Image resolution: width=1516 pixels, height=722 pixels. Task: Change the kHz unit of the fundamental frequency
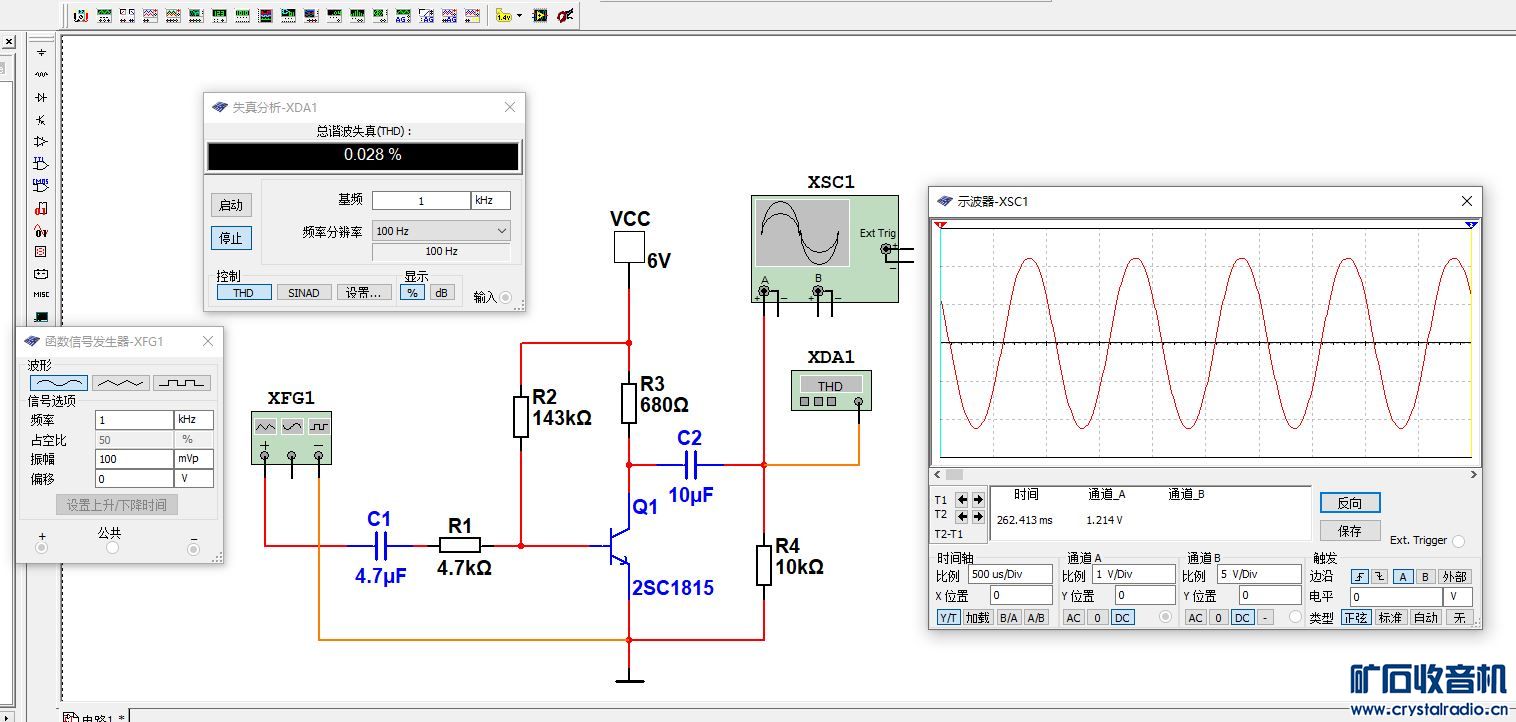491,200
